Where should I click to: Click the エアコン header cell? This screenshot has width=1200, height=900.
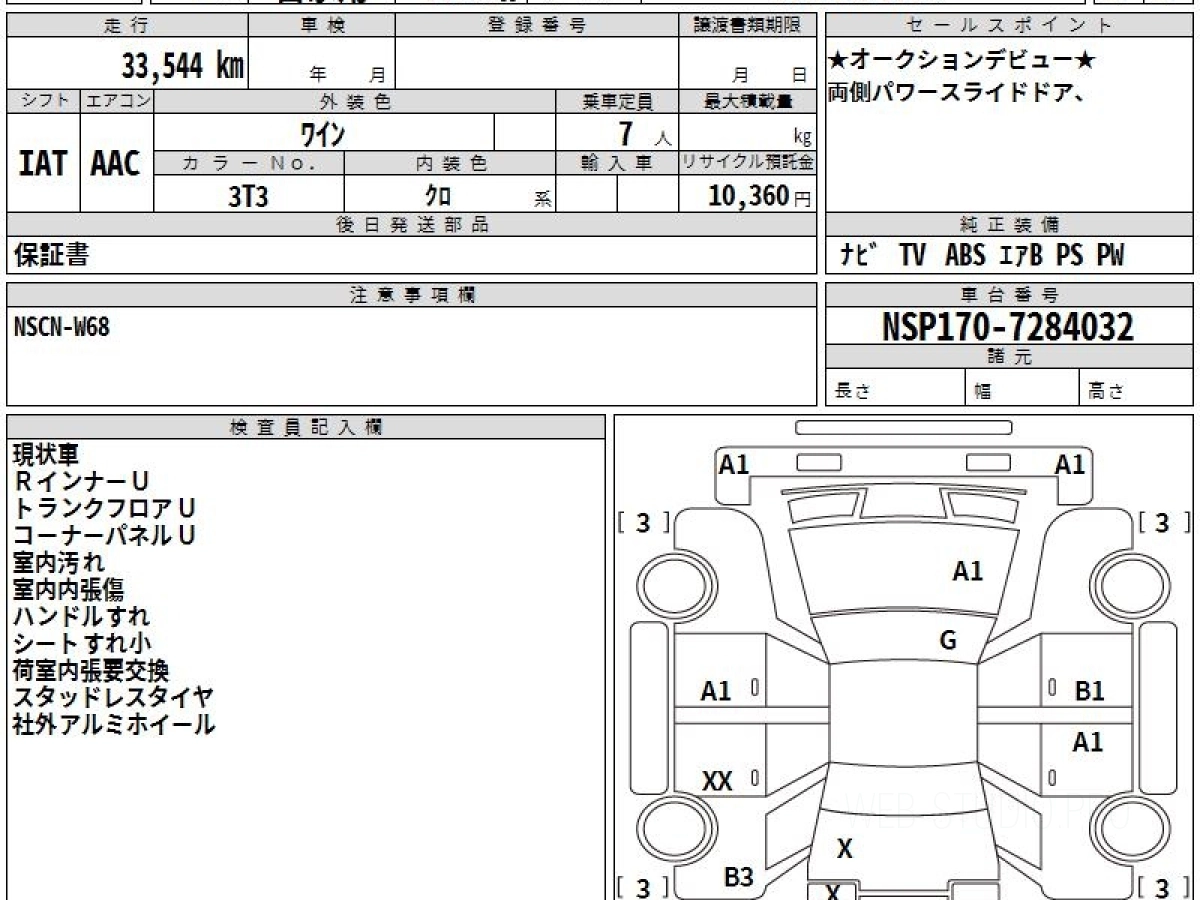pyautogui.click(x=118, y=101)
